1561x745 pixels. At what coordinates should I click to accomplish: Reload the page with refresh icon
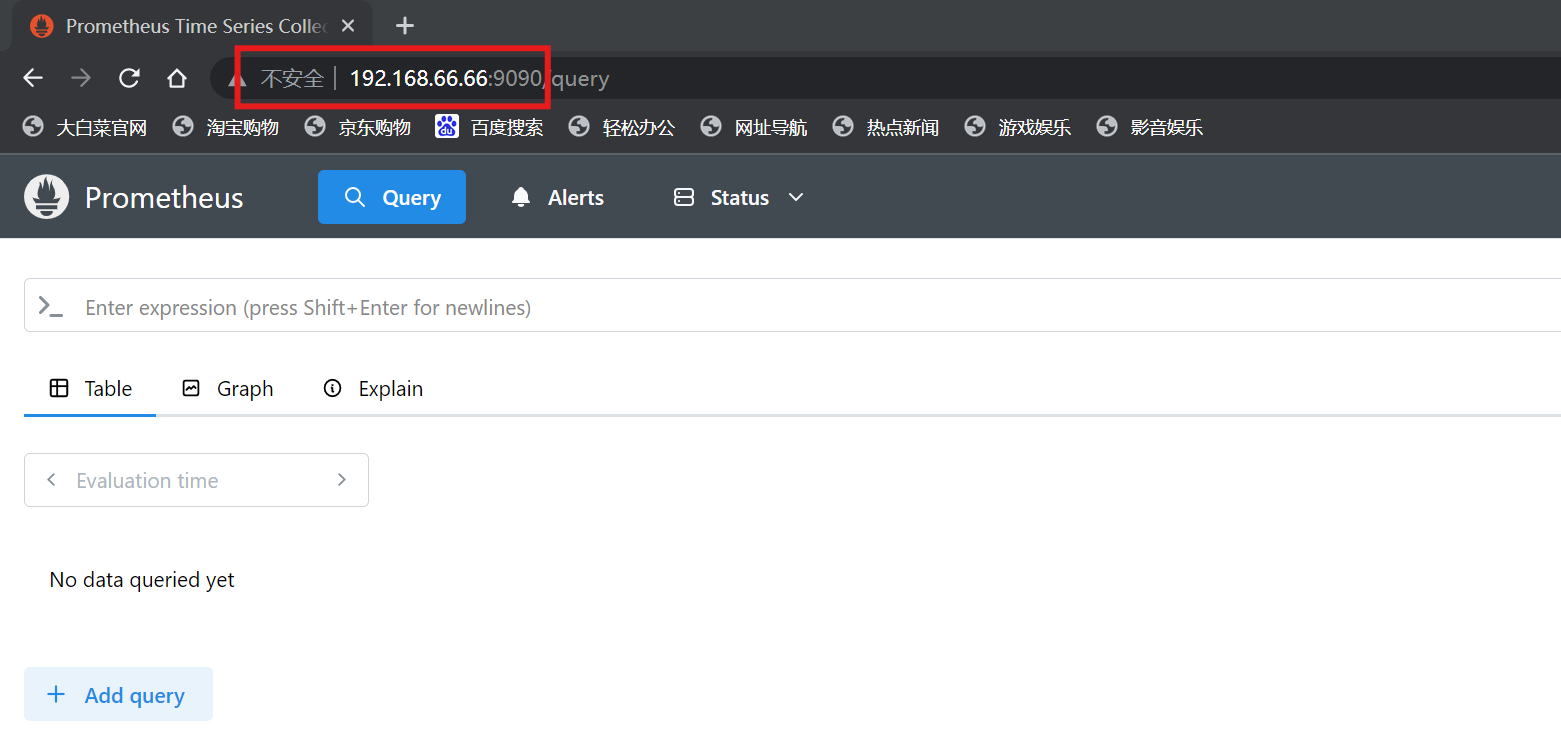[x=129, y=78]
